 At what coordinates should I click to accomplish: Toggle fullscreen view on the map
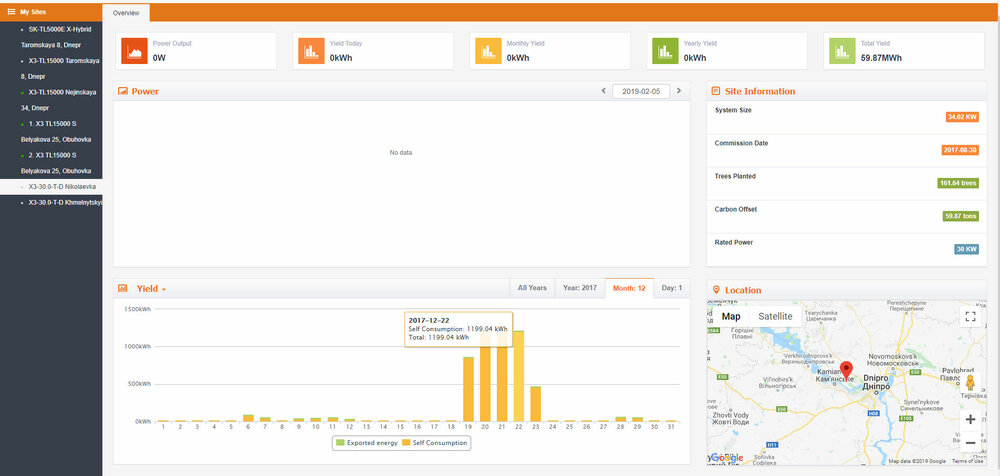tap(970, 317)
